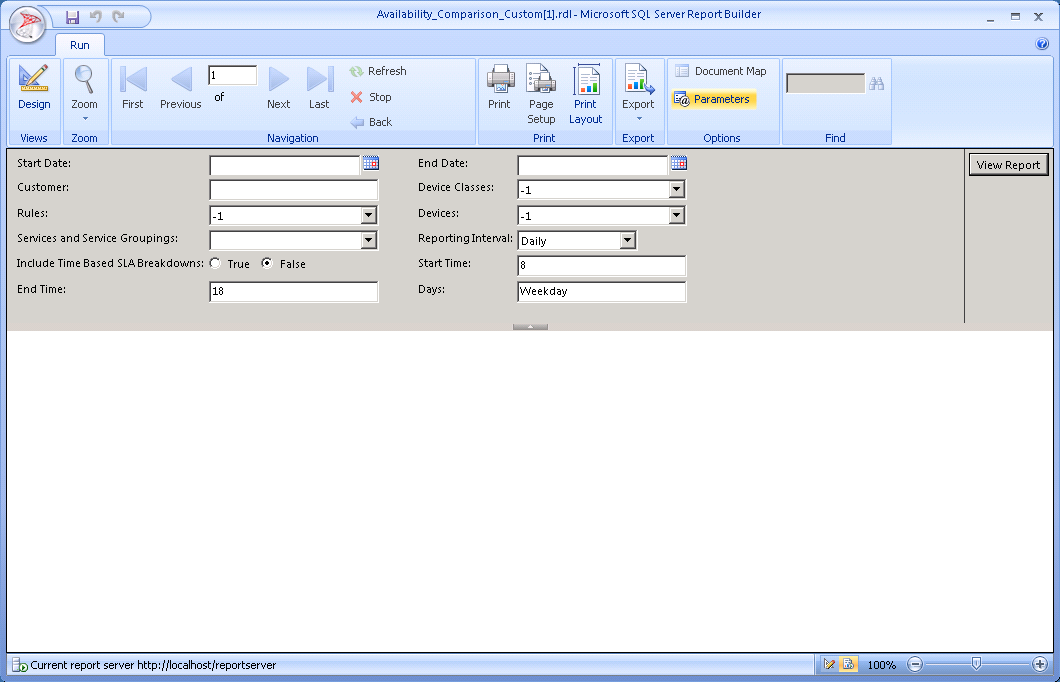Select False for SLA Breakdowns
Screen dimensions: 1060x682
[267, 264]
